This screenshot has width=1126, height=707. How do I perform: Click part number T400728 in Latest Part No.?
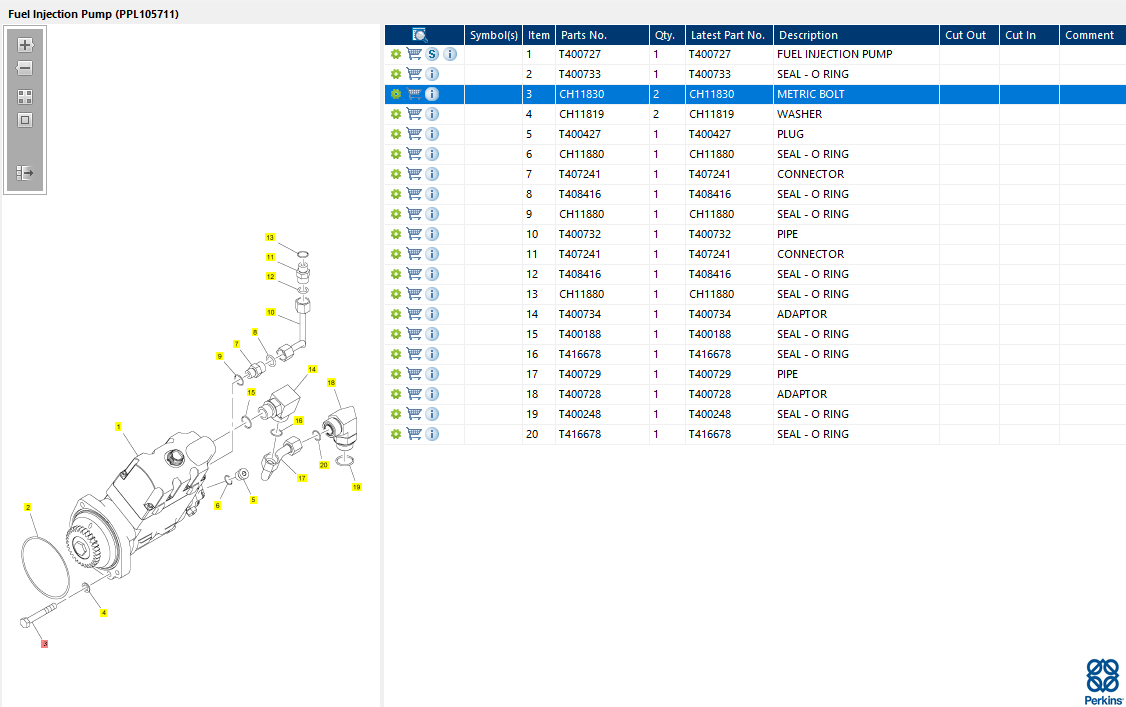709,394
